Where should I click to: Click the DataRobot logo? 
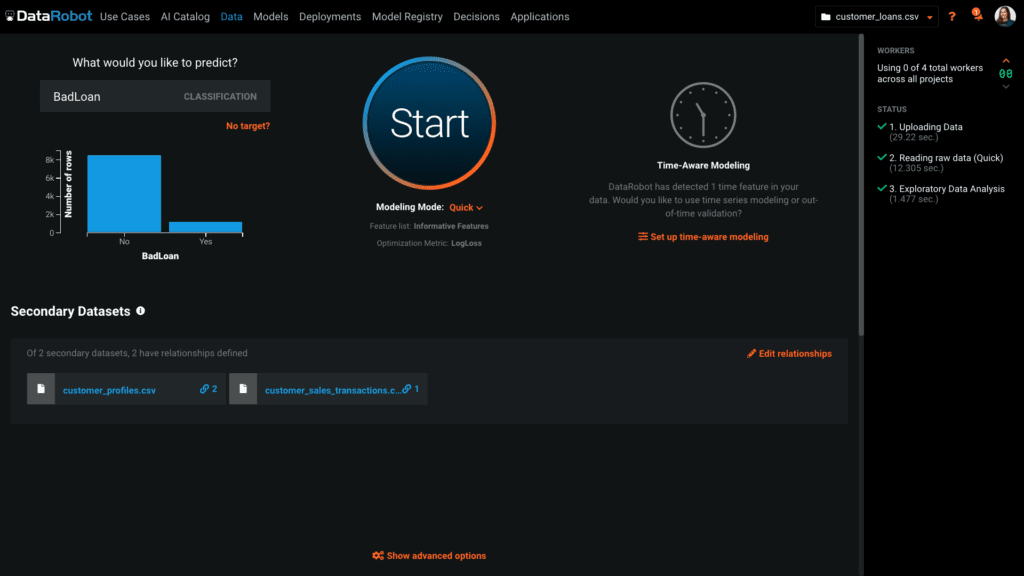coord(49,16)
